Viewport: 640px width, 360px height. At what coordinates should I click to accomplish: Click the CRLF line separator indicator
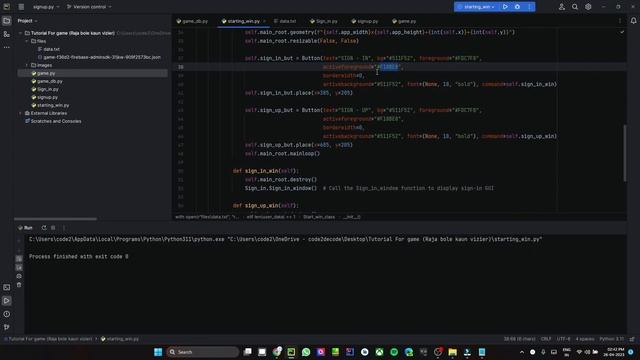coord(546,339)
